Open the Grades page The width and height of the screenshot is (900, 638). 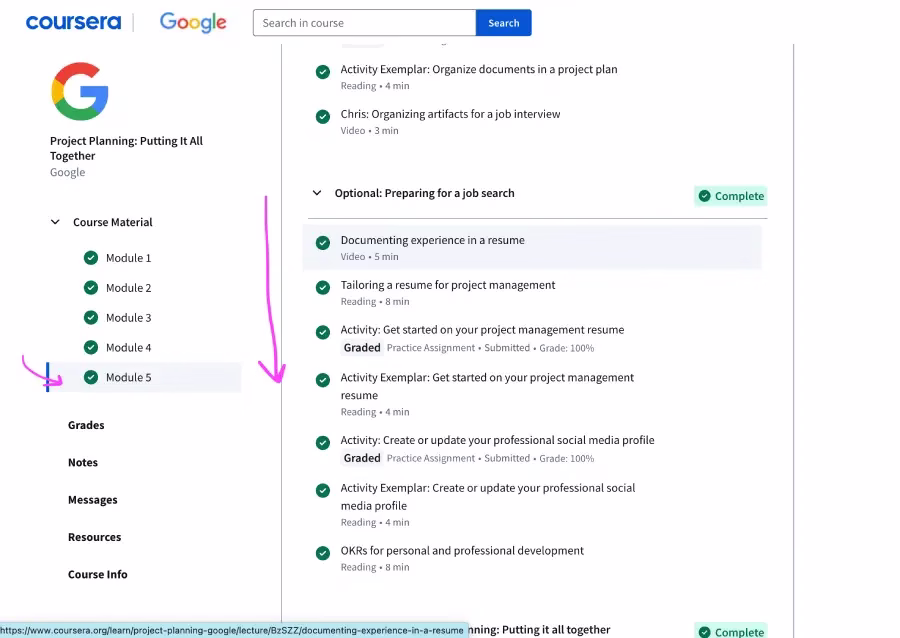[x=86, y=425]
